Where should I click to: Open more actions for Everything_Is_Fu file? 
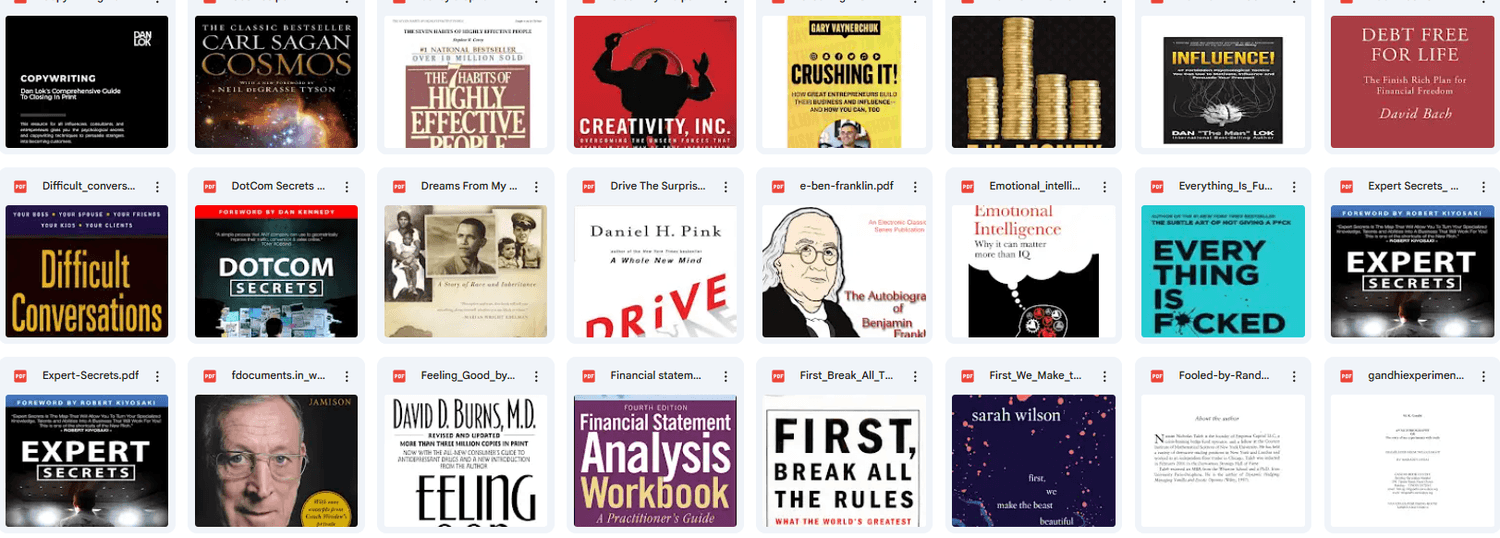click(1294, 187)
